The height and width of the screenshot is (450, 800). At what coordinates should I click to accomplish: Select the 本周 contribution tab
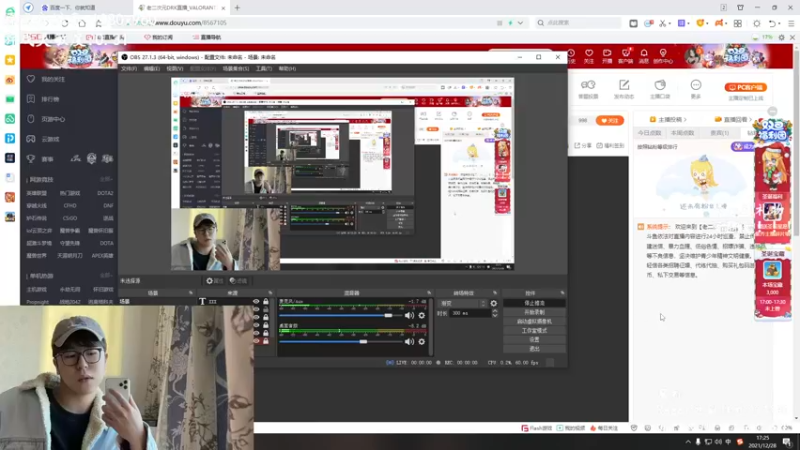pos(683,133)
